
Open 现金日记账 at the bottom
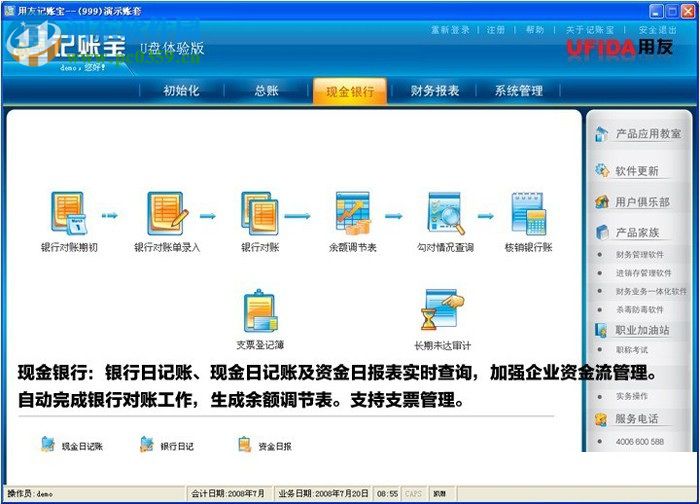coord(71,446)
